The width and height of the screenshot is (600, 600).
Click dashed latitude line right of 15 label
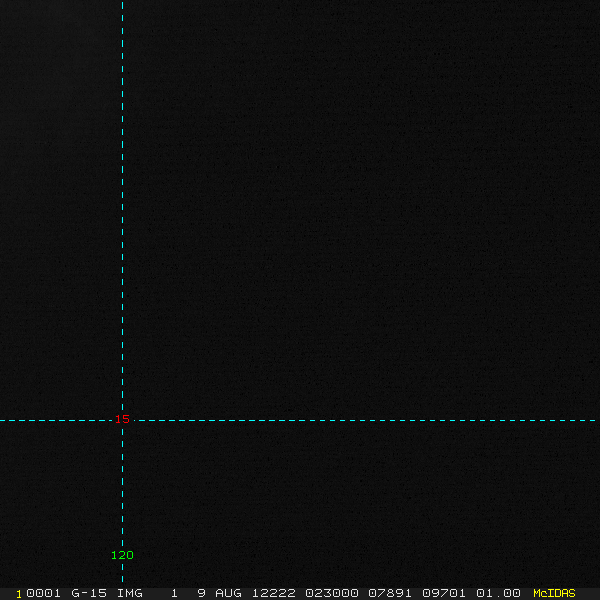(367, 421)
